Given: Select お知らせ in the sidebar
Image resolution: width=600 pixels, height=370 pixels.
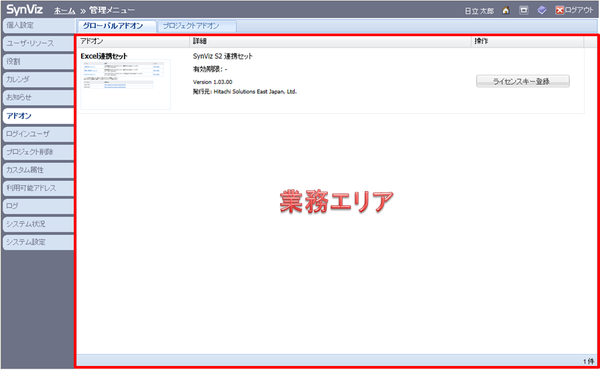Looking at the screenshot, I should (x=38, y=97).
